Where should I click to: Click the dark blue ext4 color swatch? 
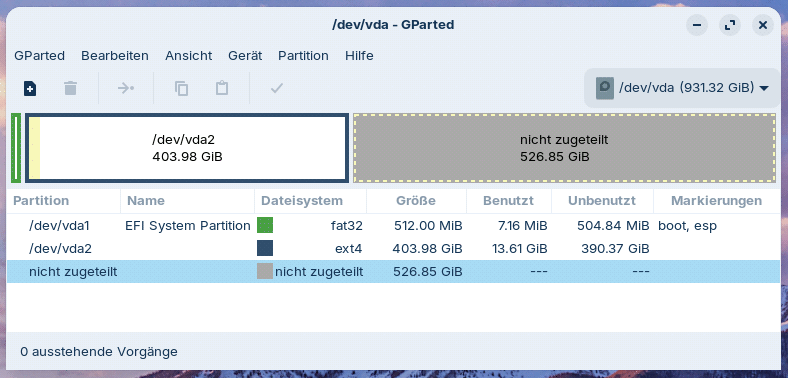(265, 248)
